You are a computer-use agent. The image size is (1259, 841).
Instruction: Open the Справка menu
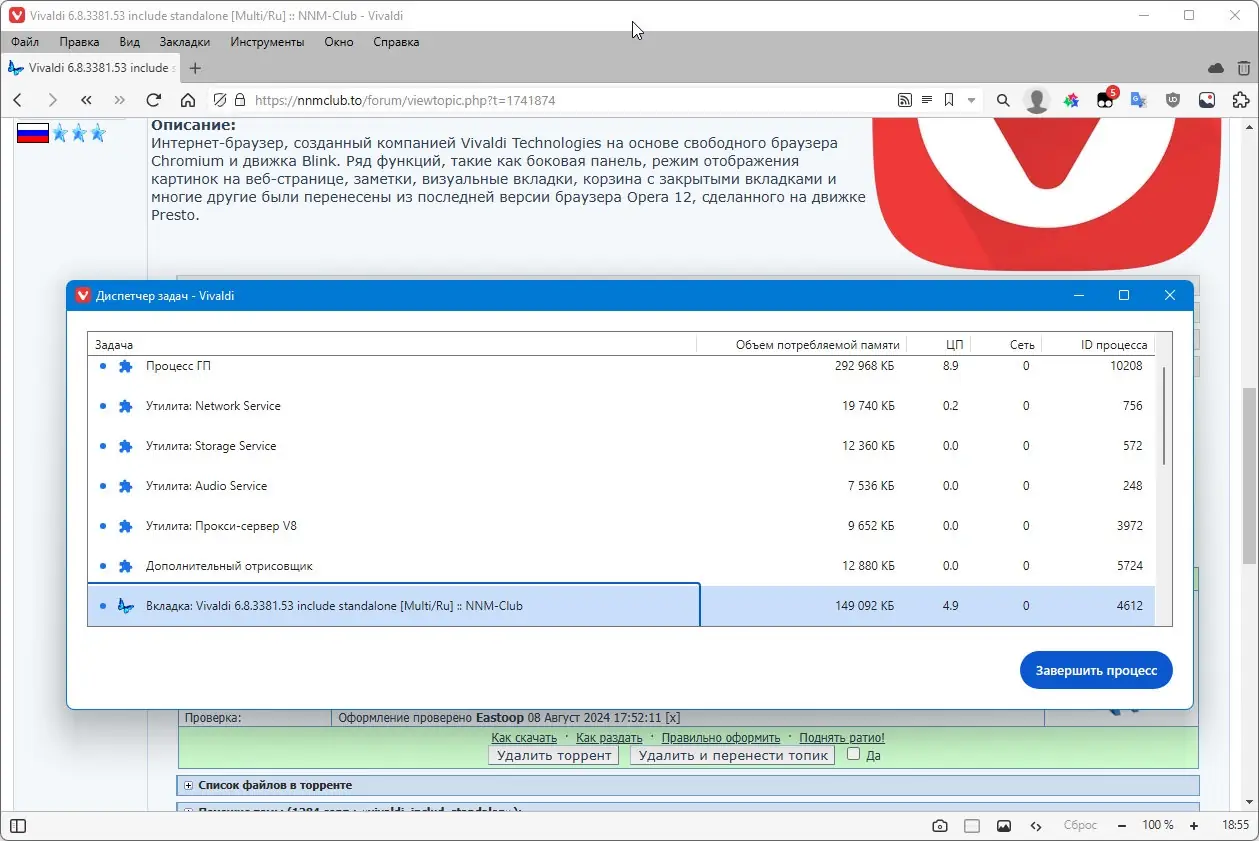pos(396,42)
